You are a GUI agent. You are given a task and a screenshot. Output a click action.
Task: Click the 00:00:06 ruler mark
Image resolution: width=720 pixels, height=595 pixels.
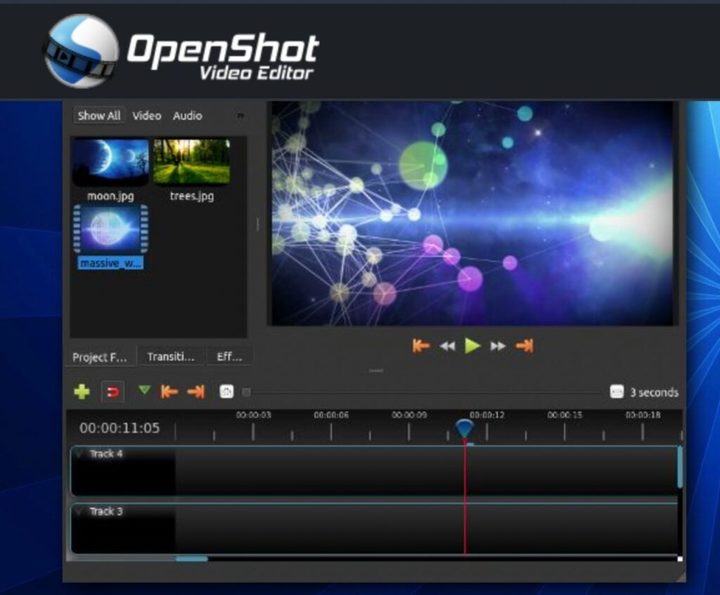(x=331, y=415)
